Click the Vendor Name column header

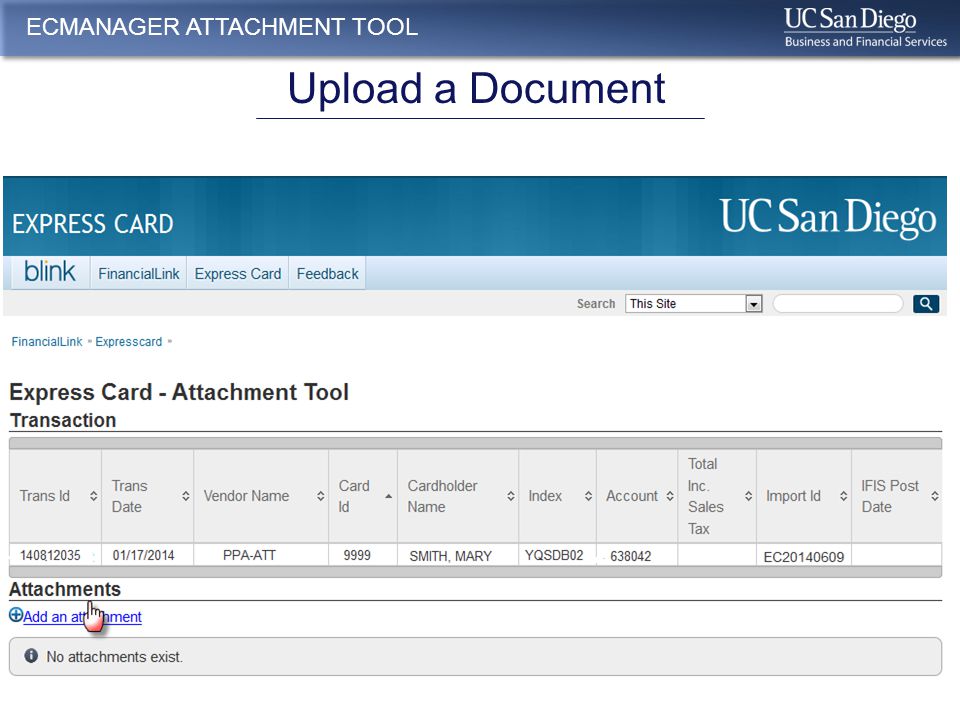[261, 496]
